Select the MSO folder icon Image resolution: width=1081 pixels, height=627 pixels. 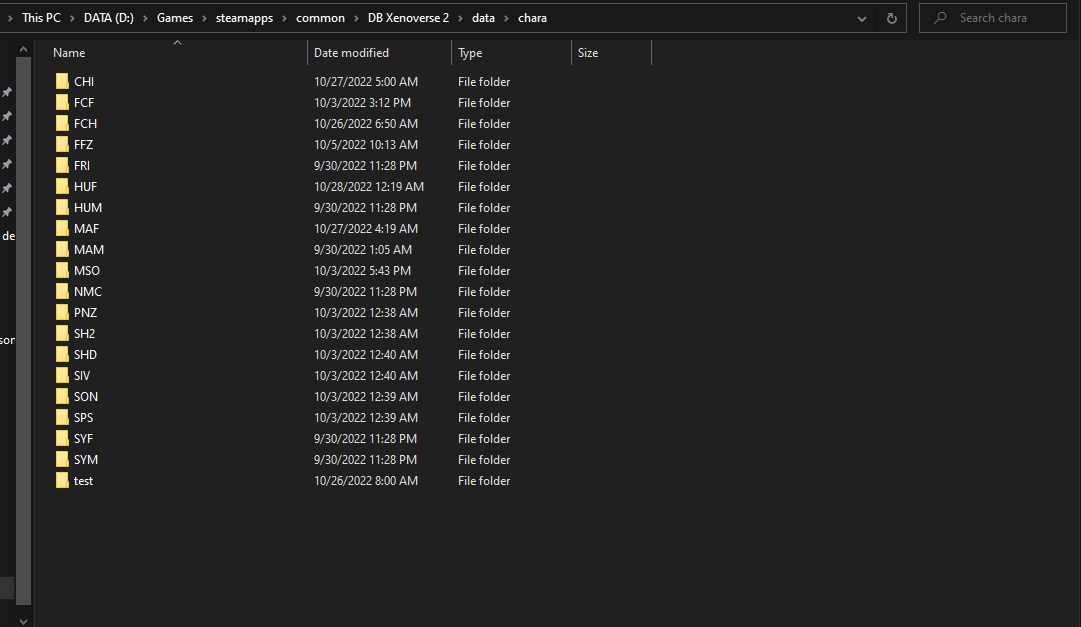(x=62, y=271)
